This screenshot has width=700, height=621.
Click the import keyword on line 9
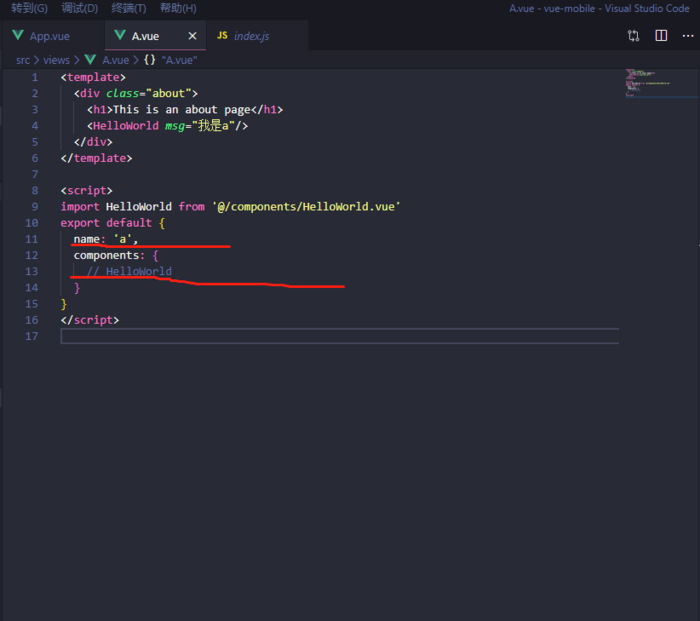(x=80, y=207)
